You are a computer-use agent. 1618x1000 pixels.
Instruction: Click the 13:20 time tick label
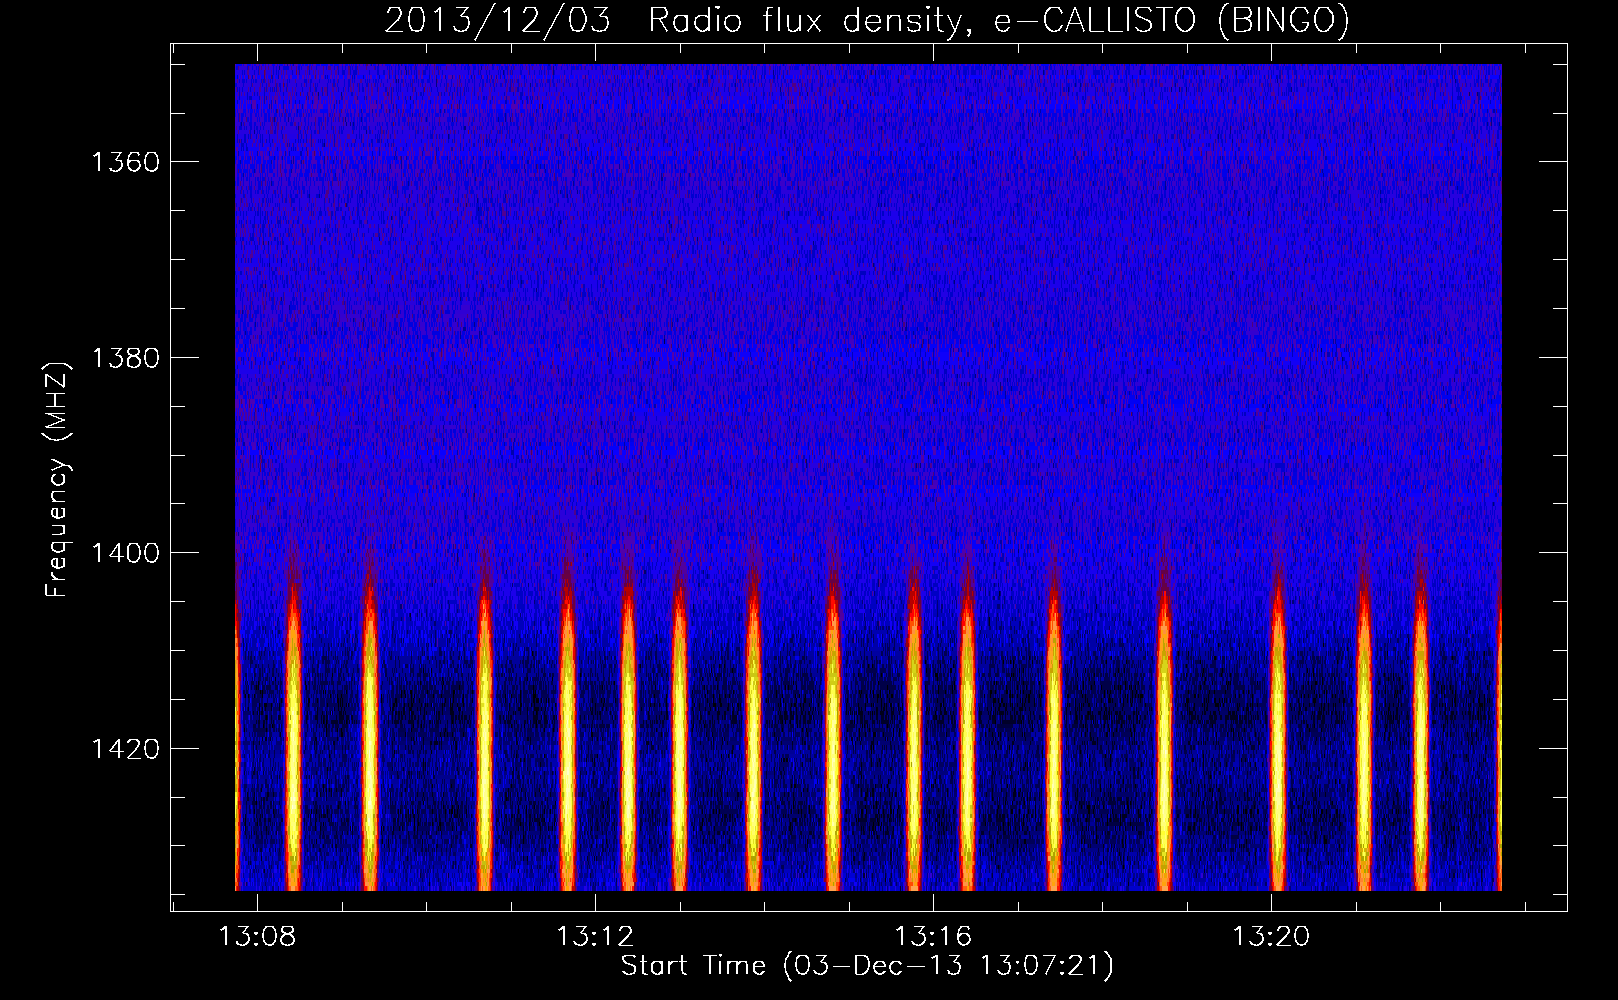pos(1271,937)
